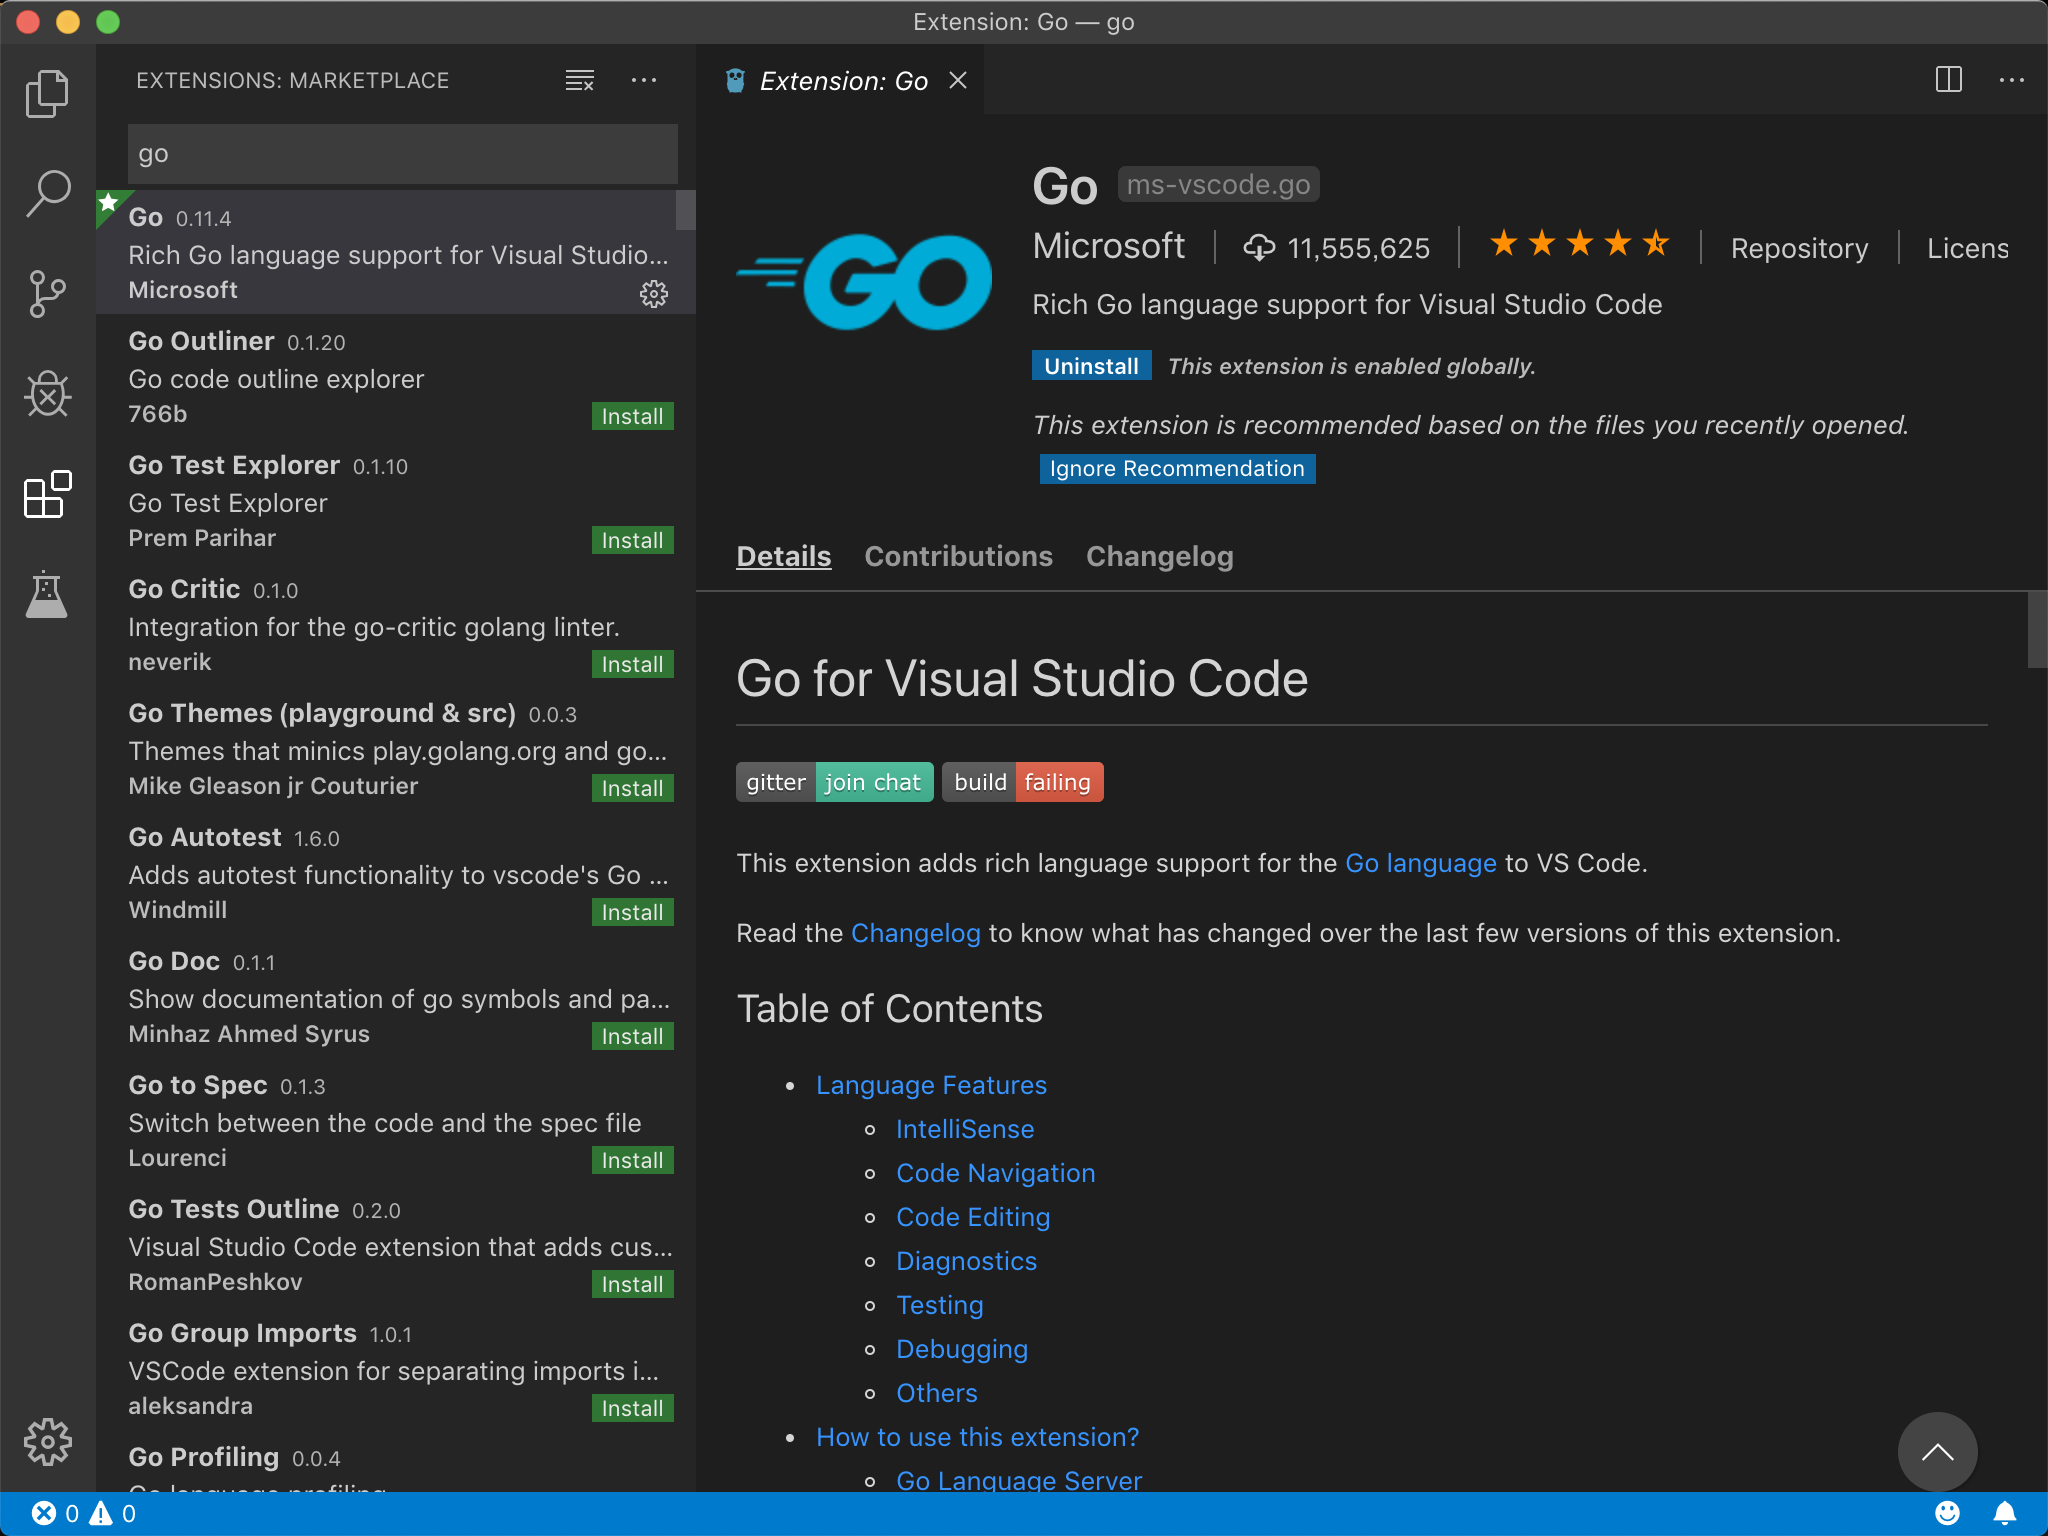The width and height of the screenshot is (2048, 1536).
Task: Open the Go language link
Action: click(1421, 863)
